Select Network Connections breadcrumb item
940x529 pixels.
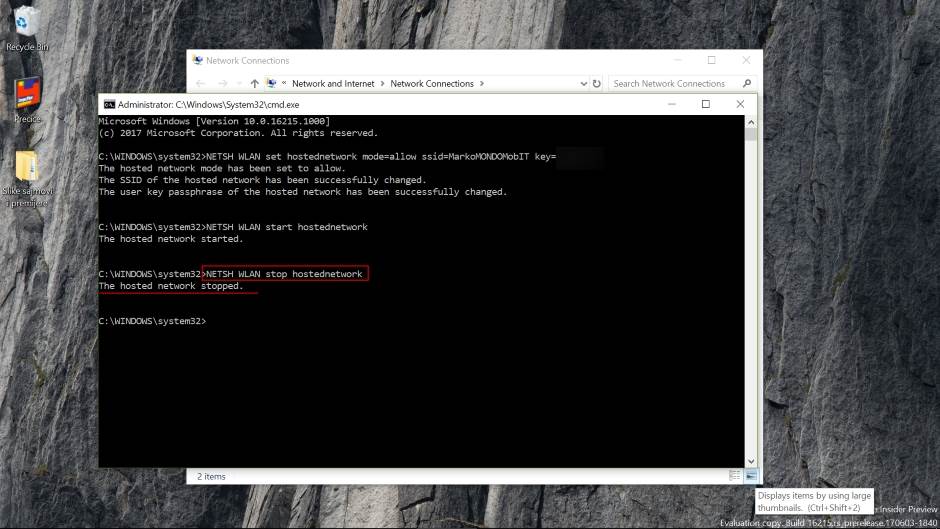432,84
